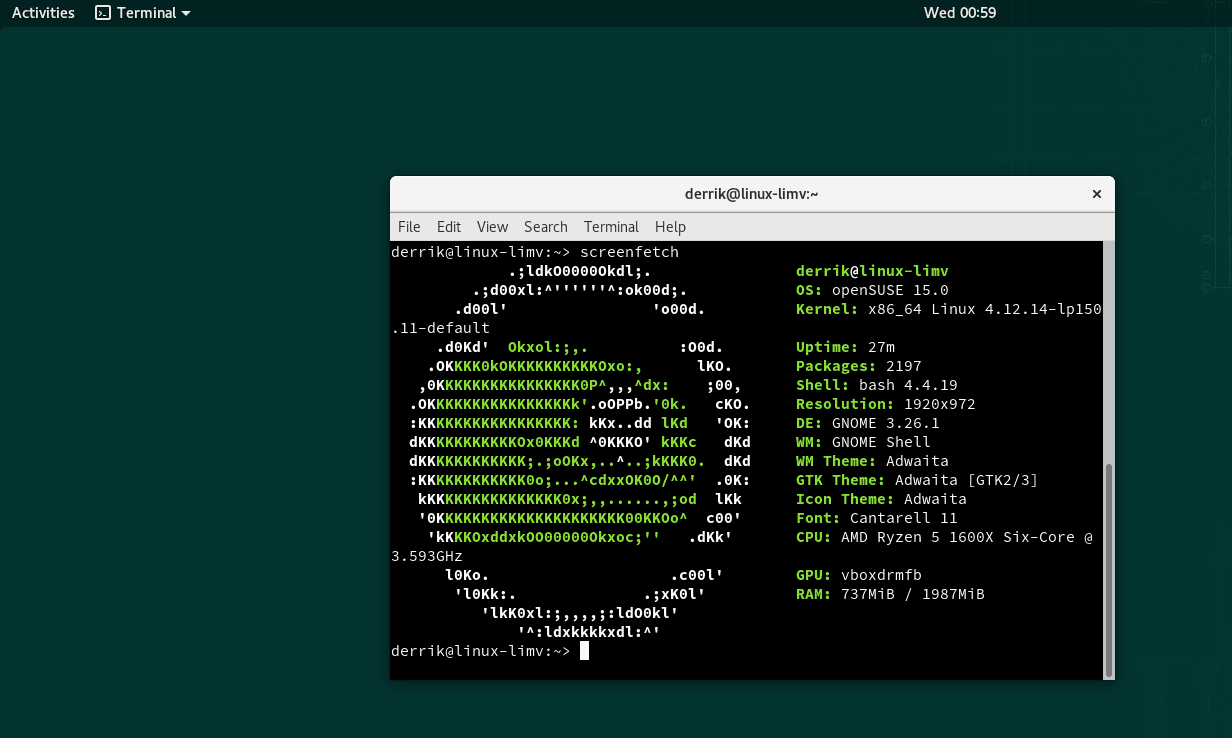Viewport: 1232px width, 738px height.
Task: Open the Help menu
Action: point(670,227)
